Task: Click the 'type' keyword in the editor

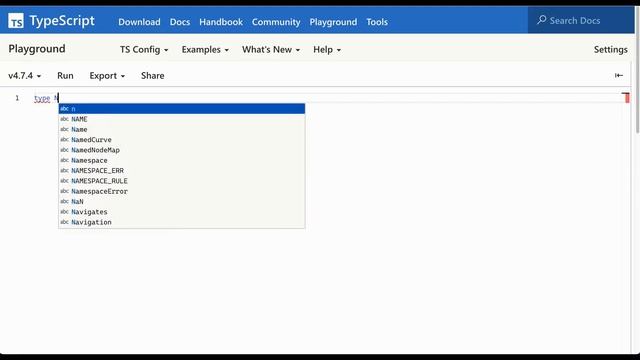Action: [42, 98]
